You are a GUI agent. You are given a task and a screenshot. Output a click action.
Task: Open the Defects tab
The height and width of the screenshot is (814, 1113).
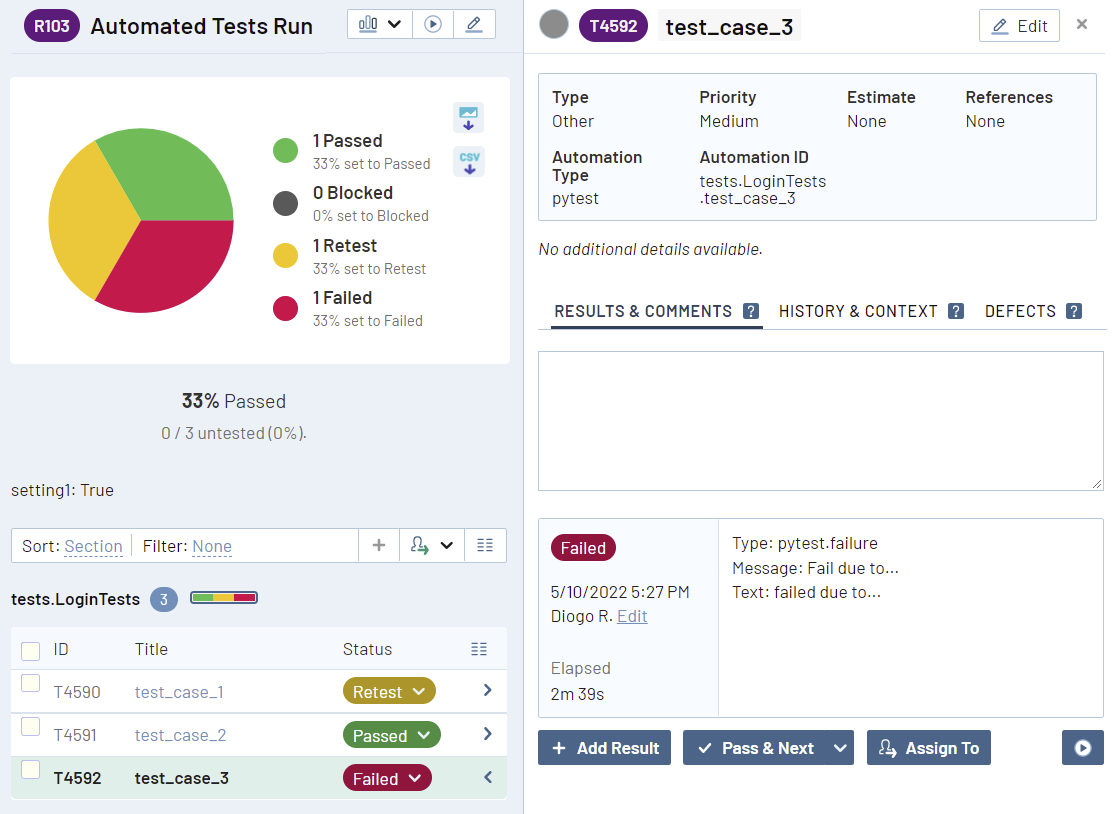1020,311
